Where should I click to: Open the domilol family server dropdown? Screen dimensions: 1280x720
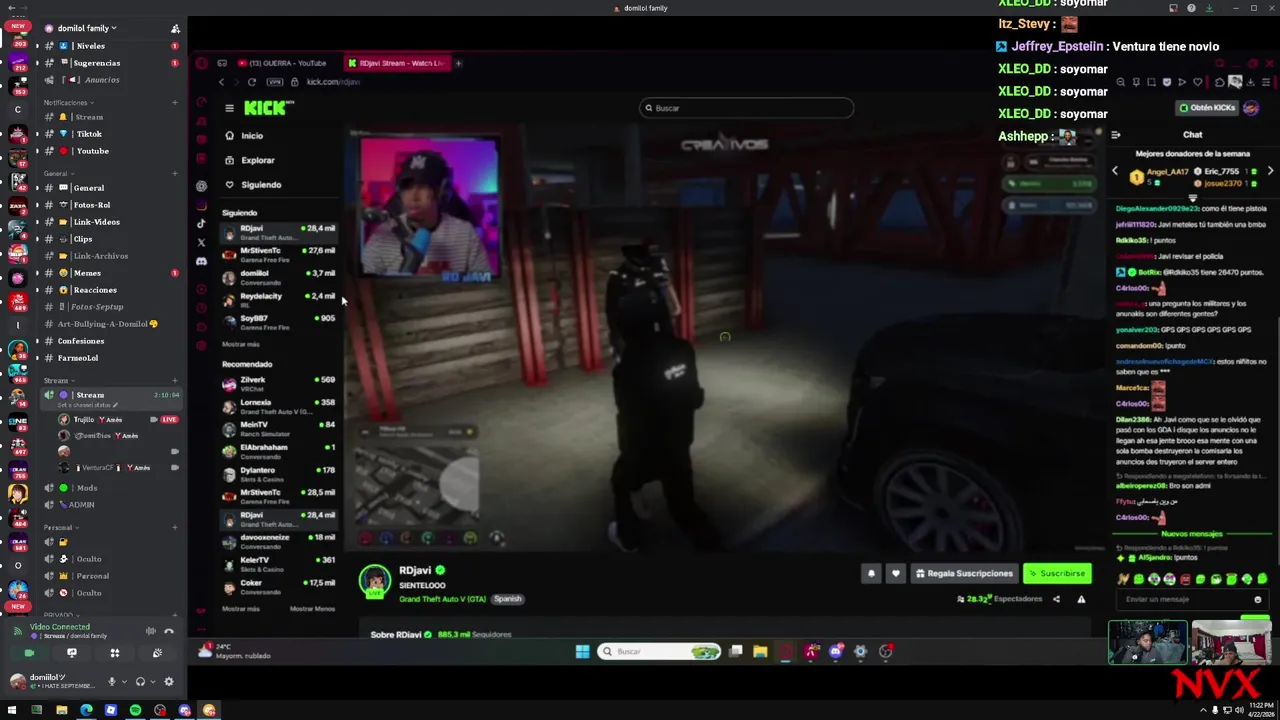(86, 28)
